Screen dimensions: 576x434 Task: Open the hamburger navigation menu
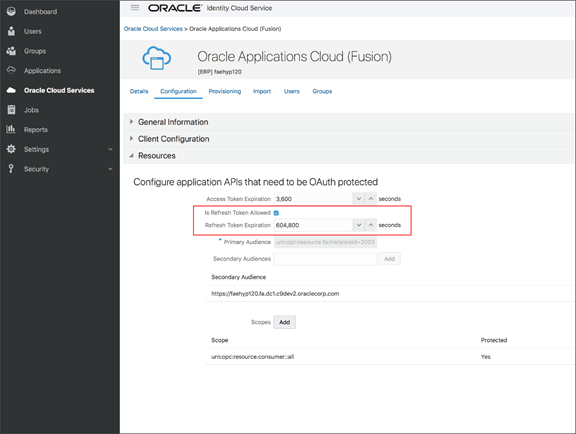[135, 8]
